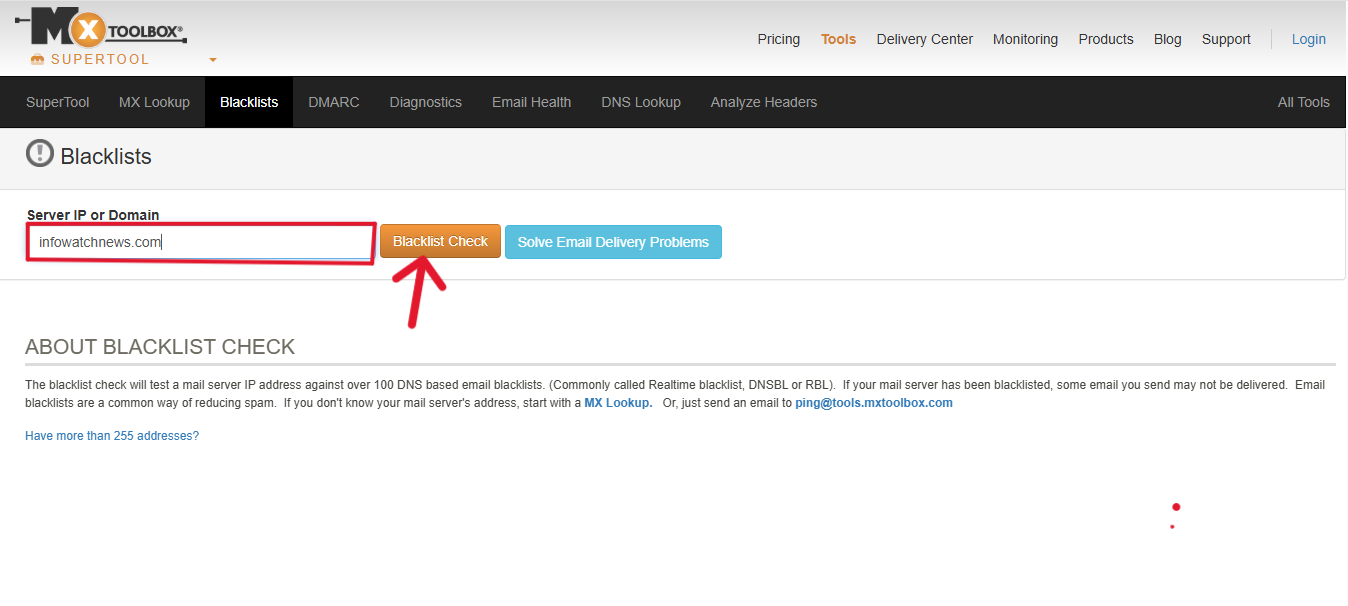Open the Monitoring menu item
This screenshot has height=606, width=1348.
[1025, 39]
